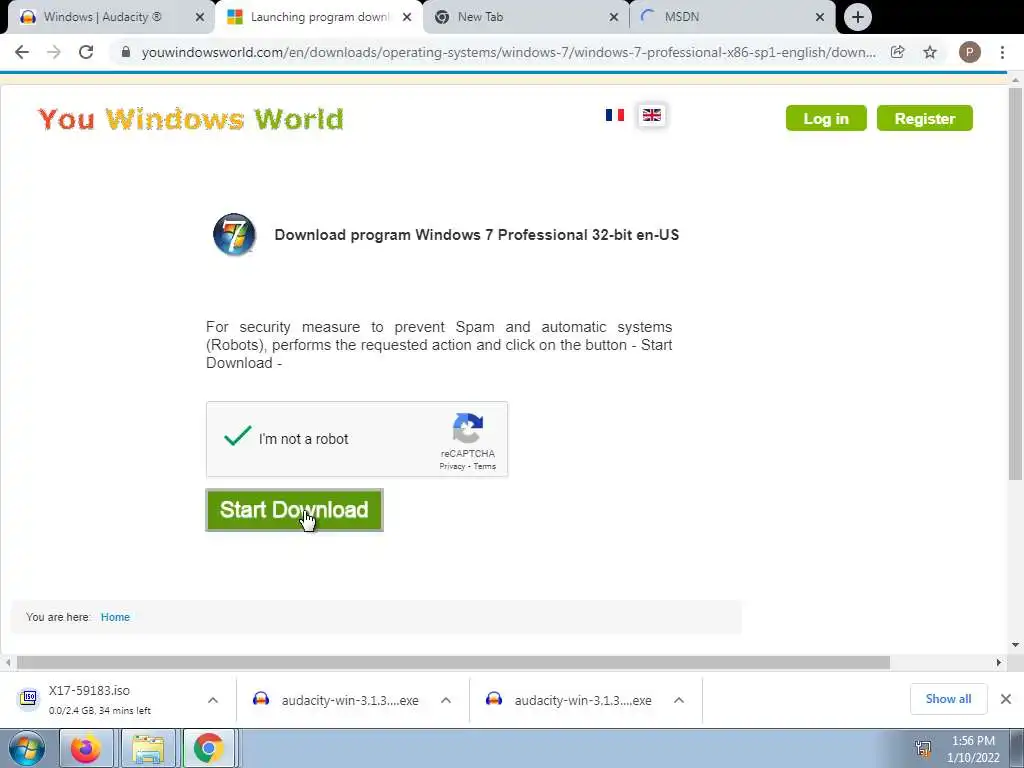The width and height of the screenshot is (1024, 768).
Task: Go back using the browser back arrow
Action: tap(22, 52)
